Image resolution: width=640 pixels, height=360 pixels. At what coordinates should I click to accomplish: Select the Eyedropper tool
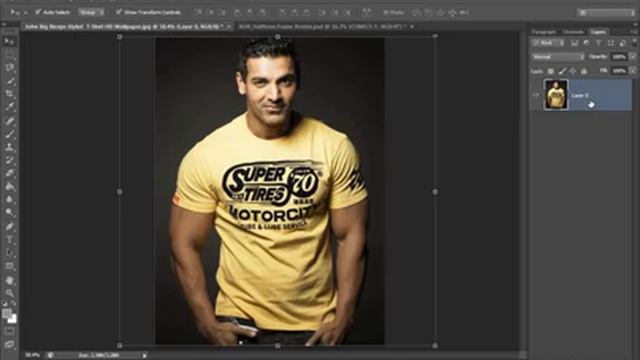click(9, 107)
